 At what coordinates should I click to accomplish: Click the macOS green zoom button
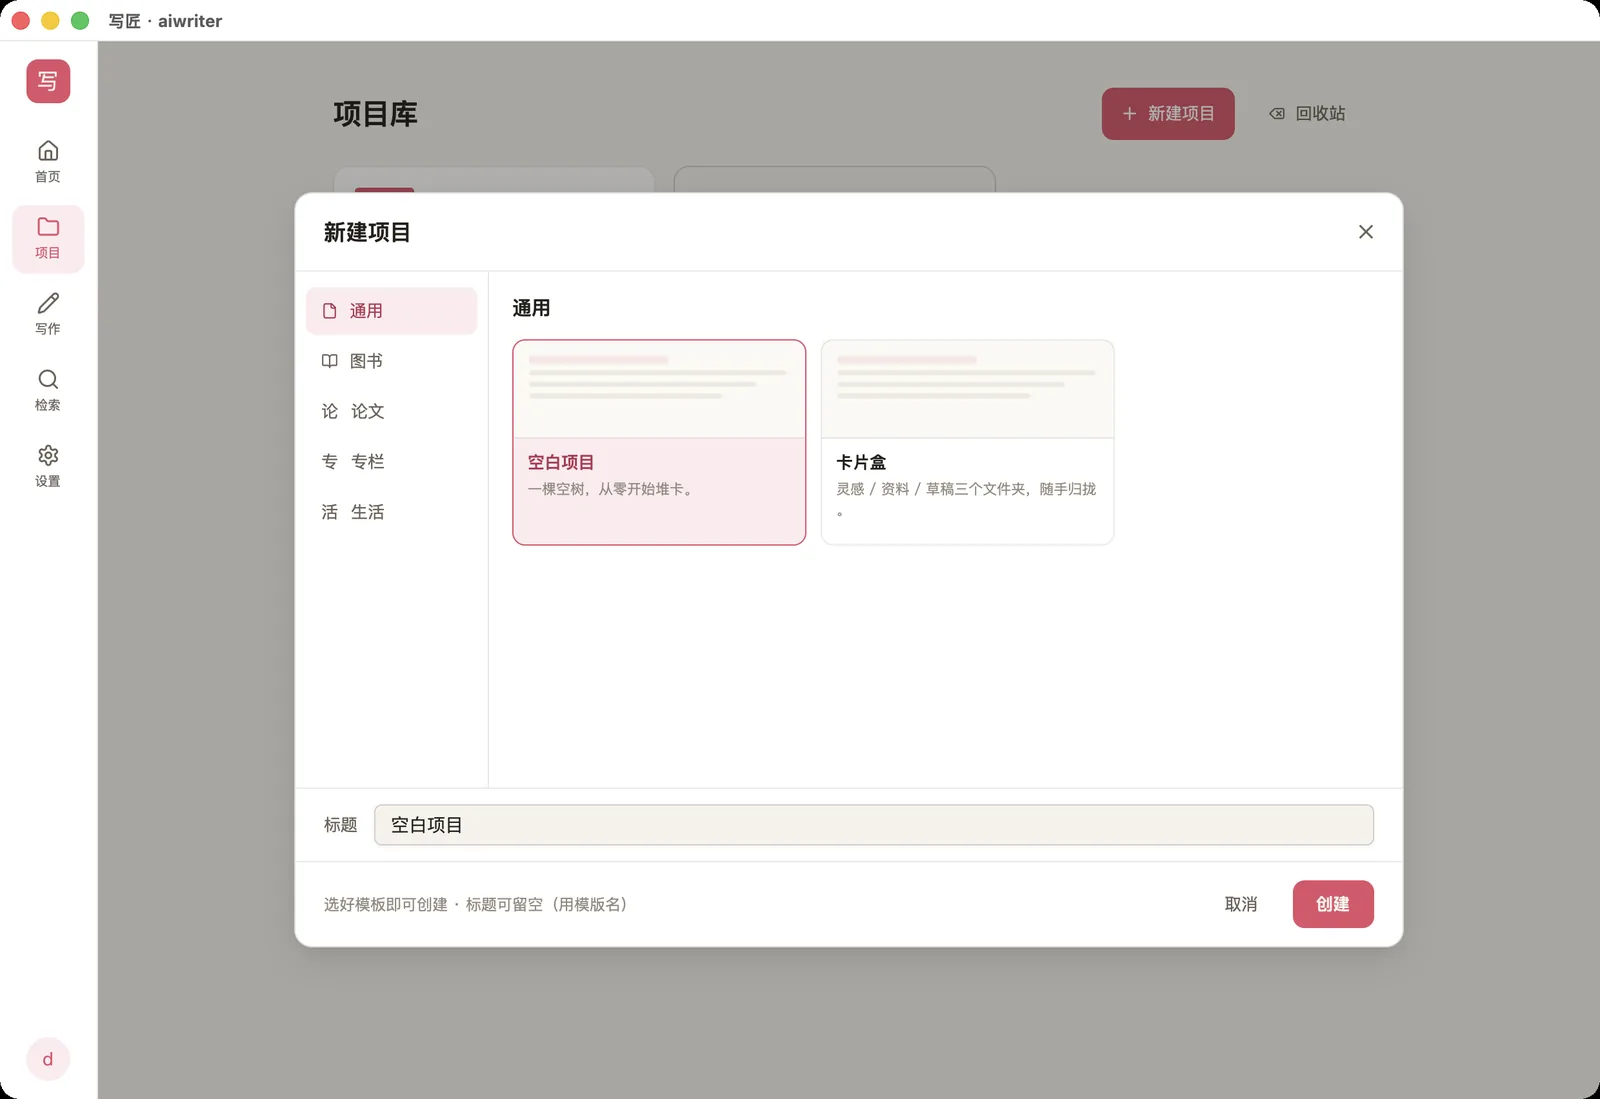pyautogui.click(x=80, y=20)
